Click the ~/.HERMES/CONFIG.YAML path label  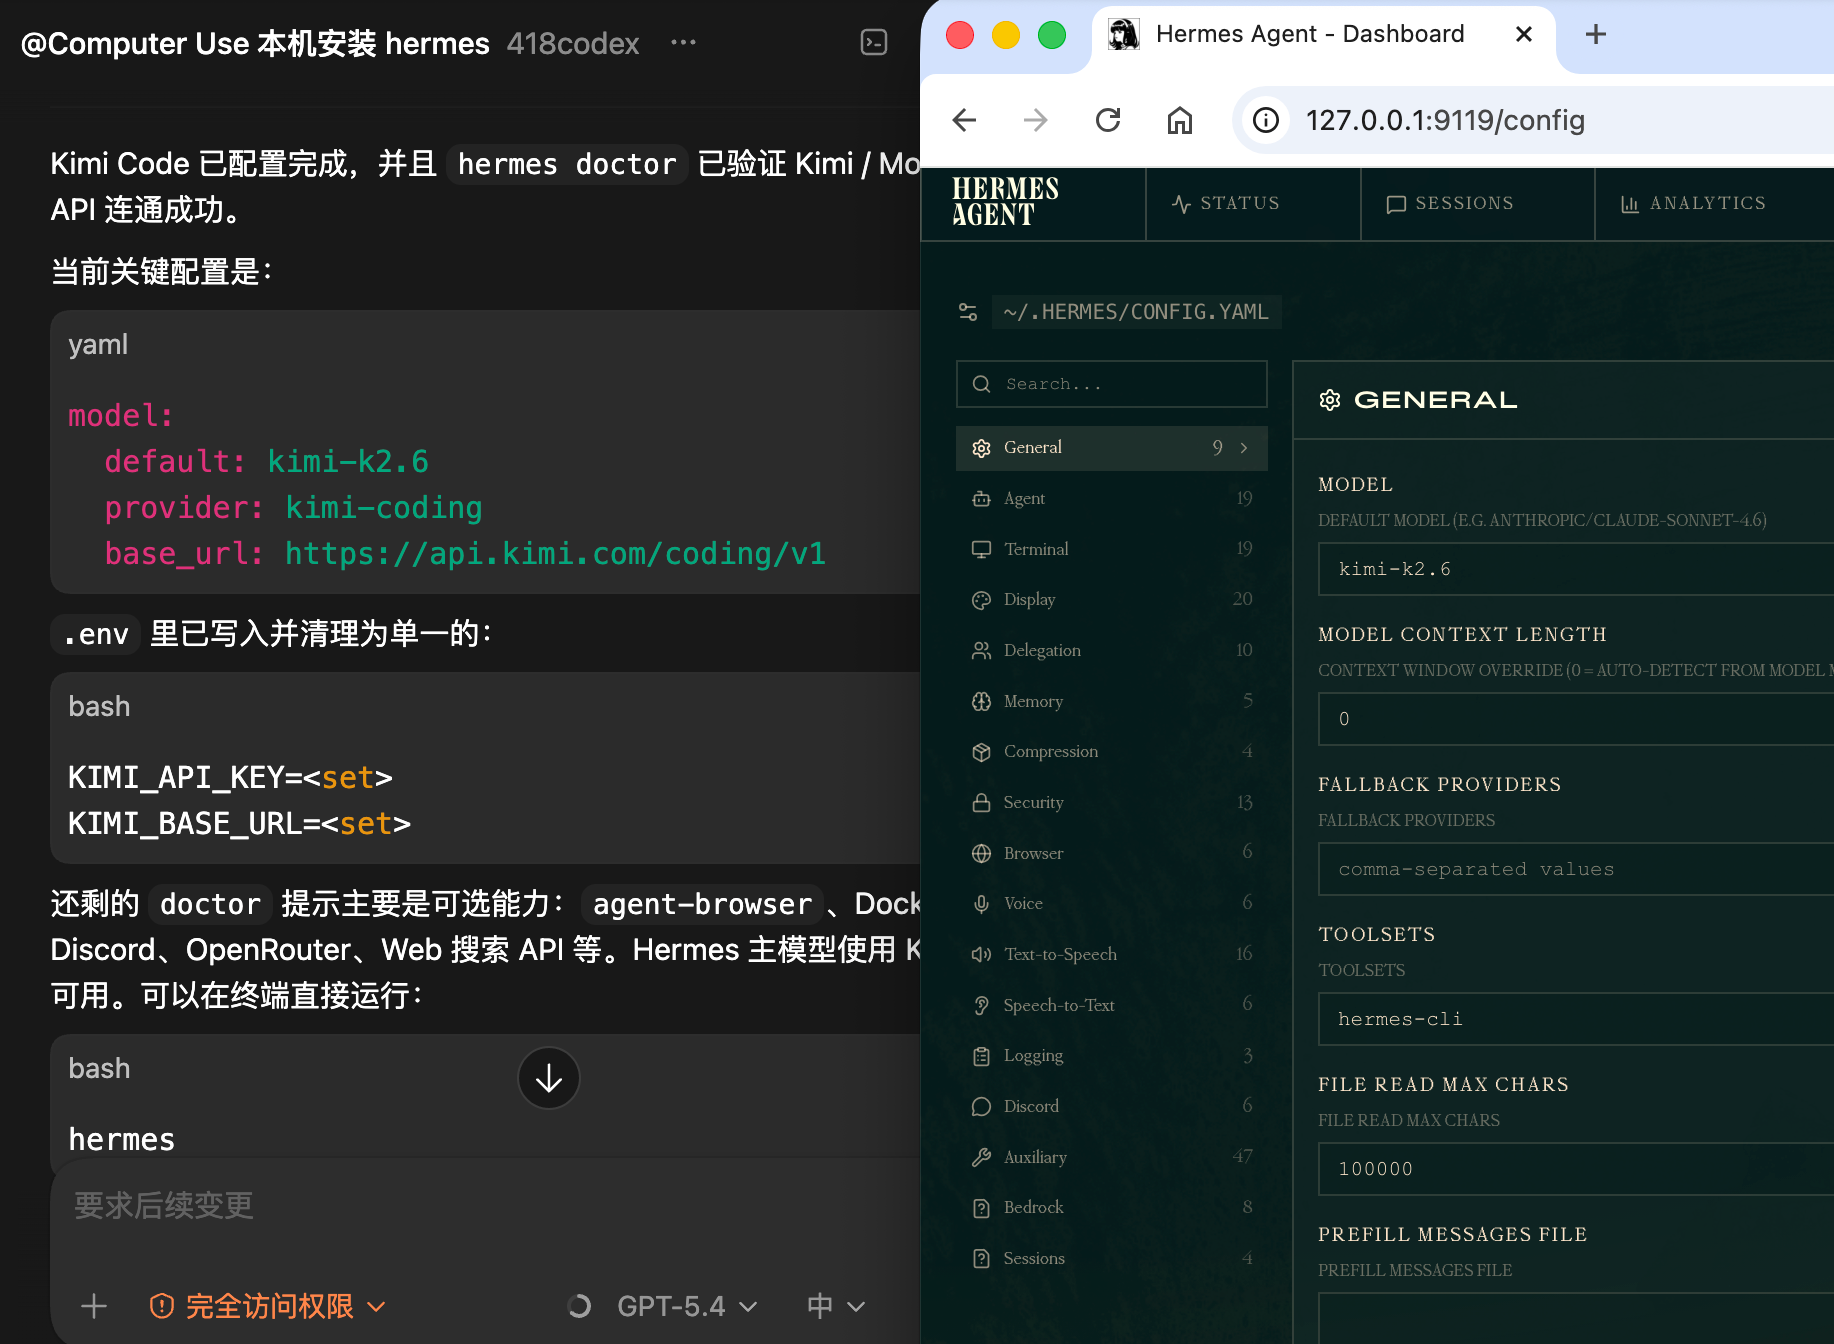pos(1136,312)
